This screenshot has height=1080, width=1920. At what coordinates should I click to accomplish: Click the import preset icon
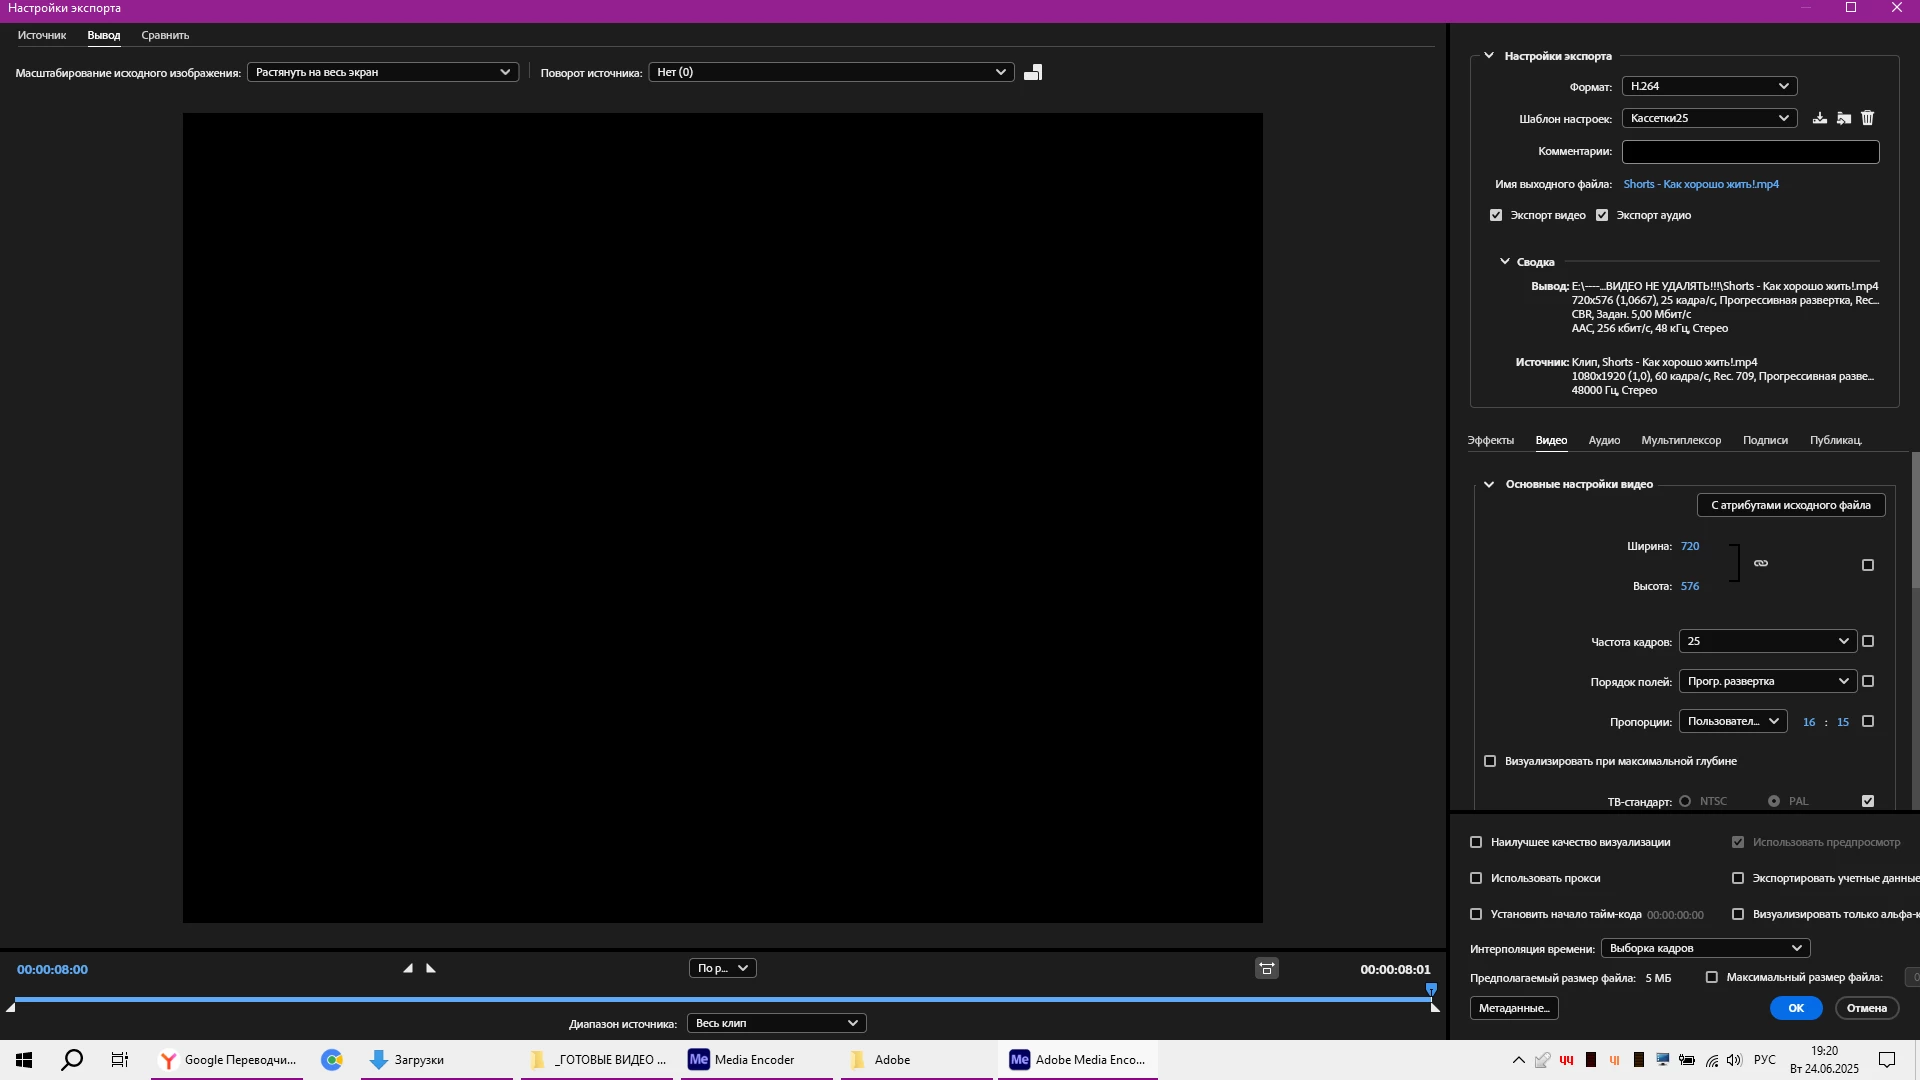[1844, 118]
